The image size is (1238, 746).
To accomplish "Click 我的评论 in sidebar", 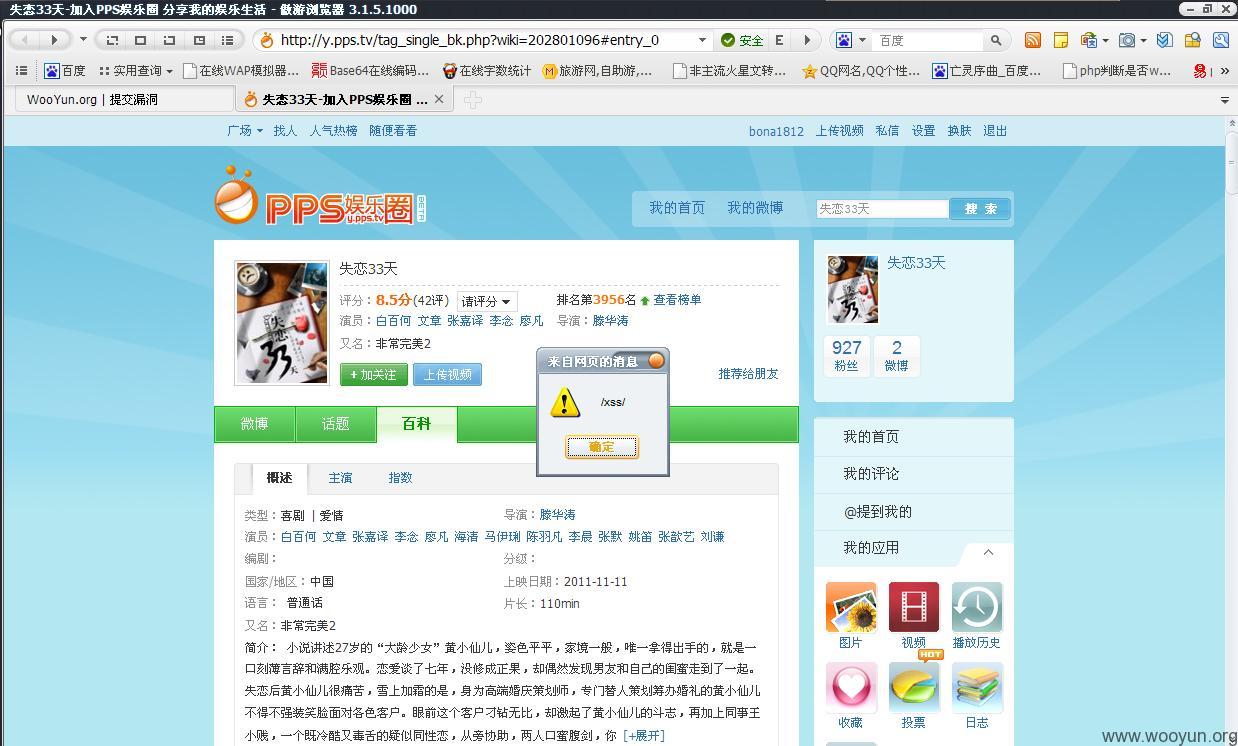I will 871,474.
